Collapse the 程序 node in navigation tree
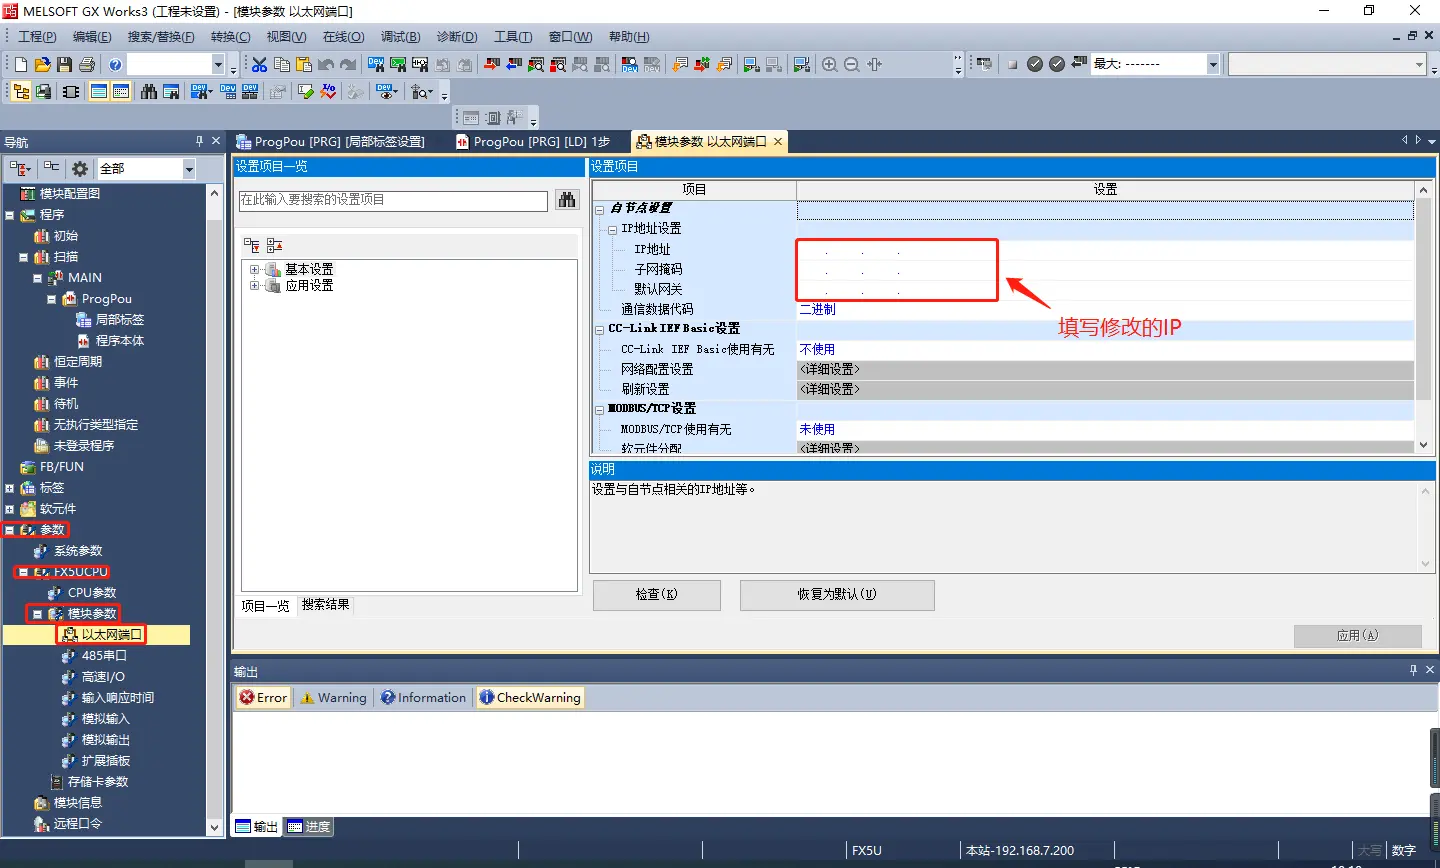This screenshot has height=868, width=1440. [9, 215]
